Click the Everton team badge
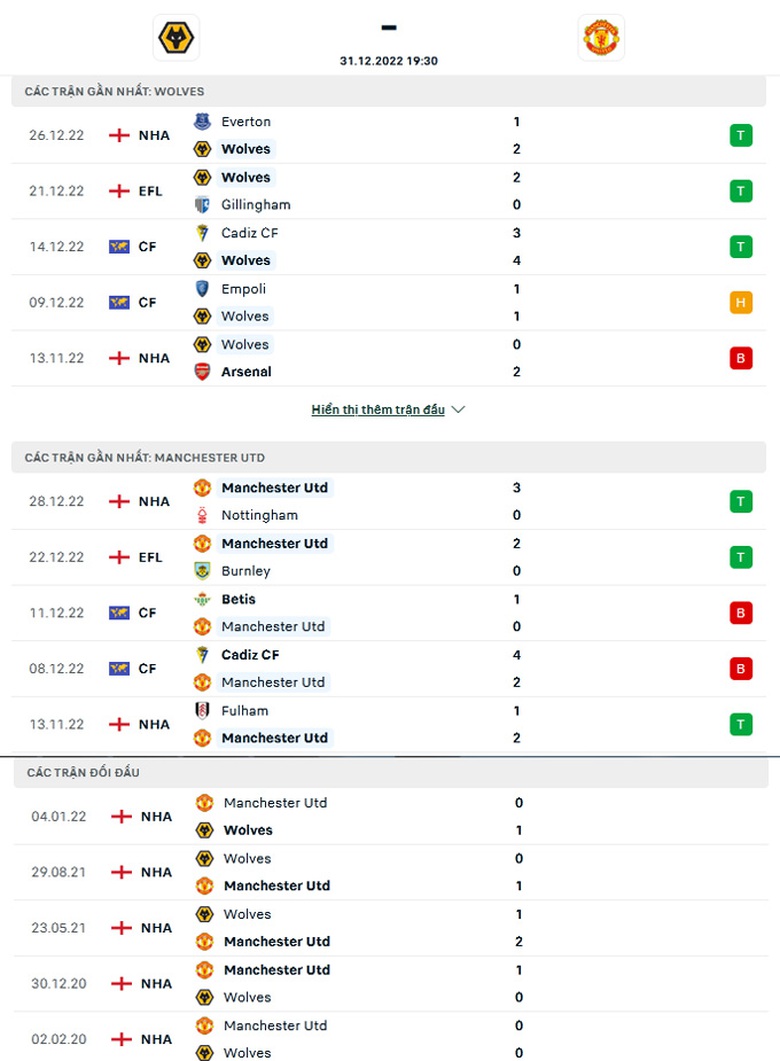Image resolution: width=780 pixels, height=1061 pixels. click(202, 122)
